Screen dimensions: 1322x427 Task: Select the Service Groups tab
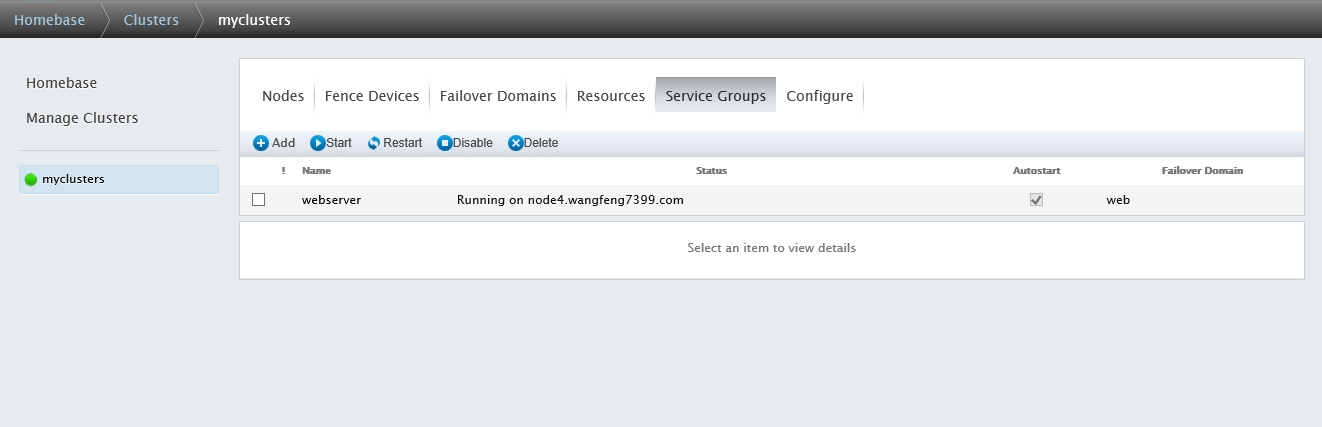click(x=715, y=96)
